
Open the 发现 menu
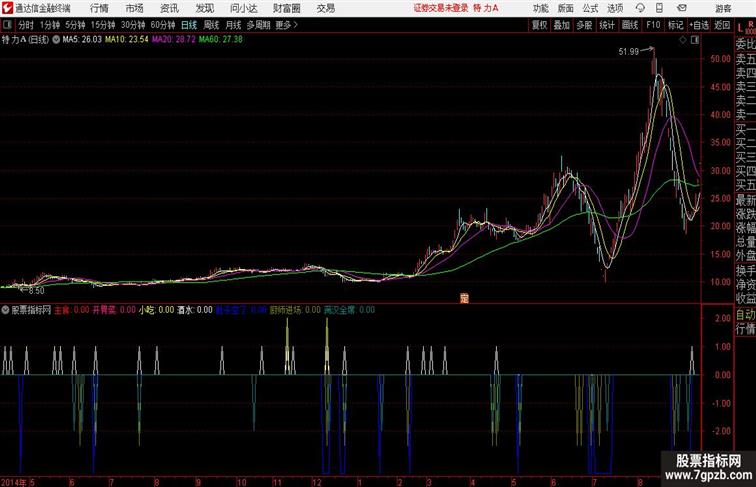pos(204,8)
